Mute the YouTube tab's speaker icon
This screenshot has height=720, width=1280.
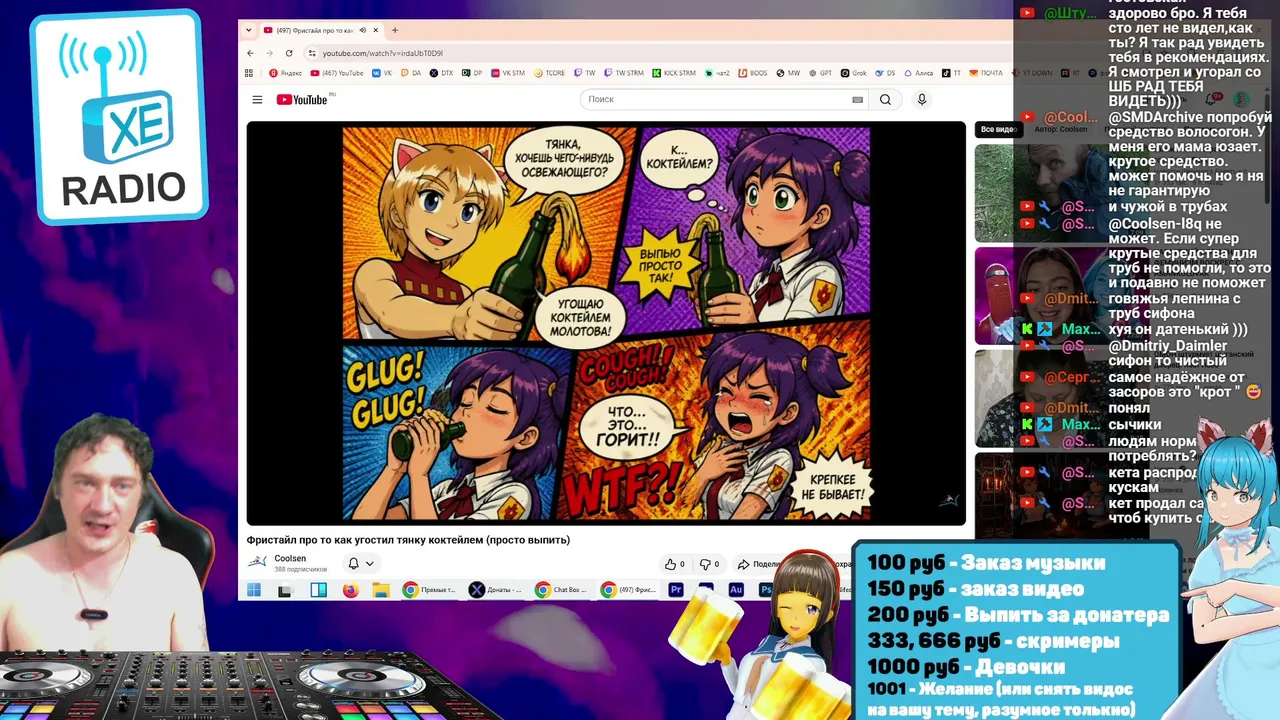(x=363, y=30)
